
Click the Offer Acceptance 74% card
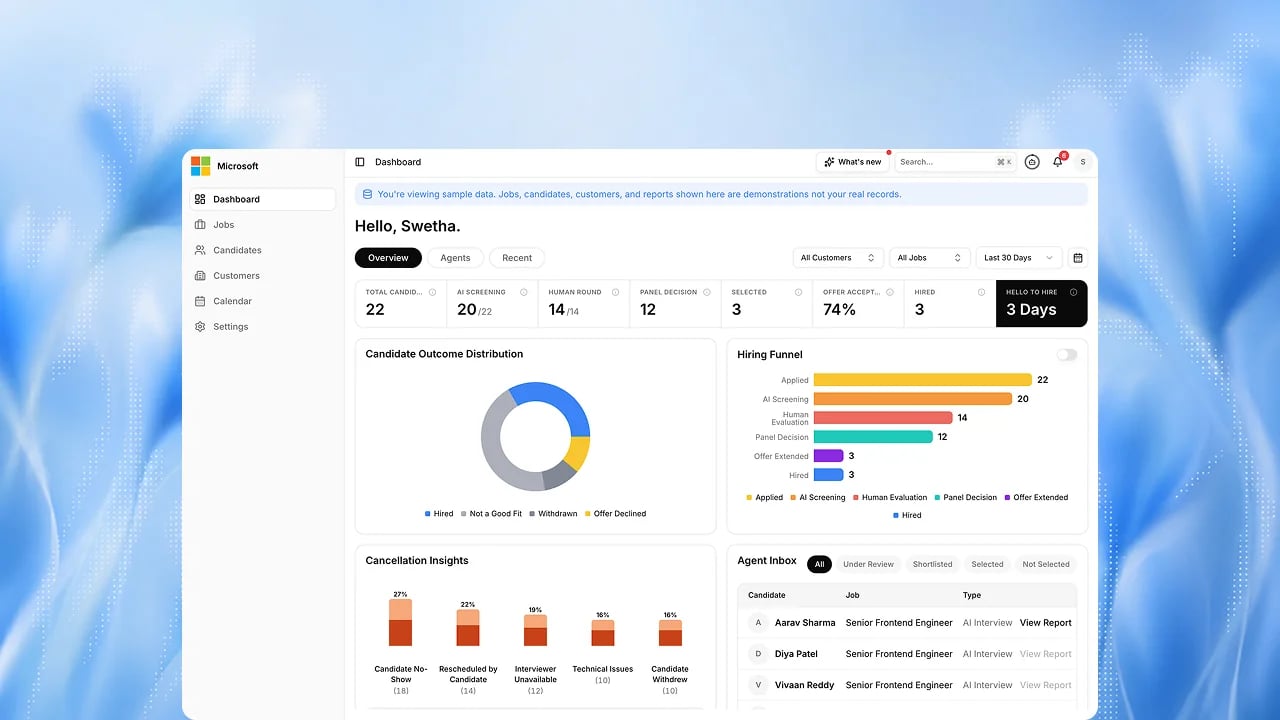[x=858, y=303]
